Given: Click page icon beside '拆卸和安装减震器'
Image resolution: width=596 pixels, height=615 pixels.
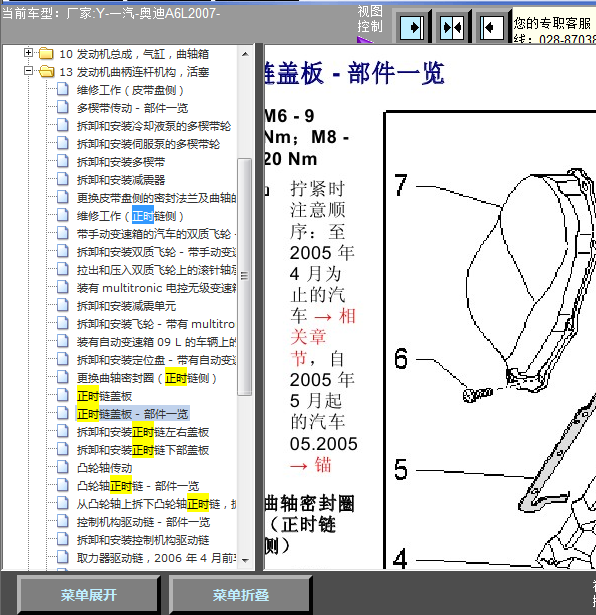Looking at the screenshot, I should pyautogui.click(x=63, y=179).
